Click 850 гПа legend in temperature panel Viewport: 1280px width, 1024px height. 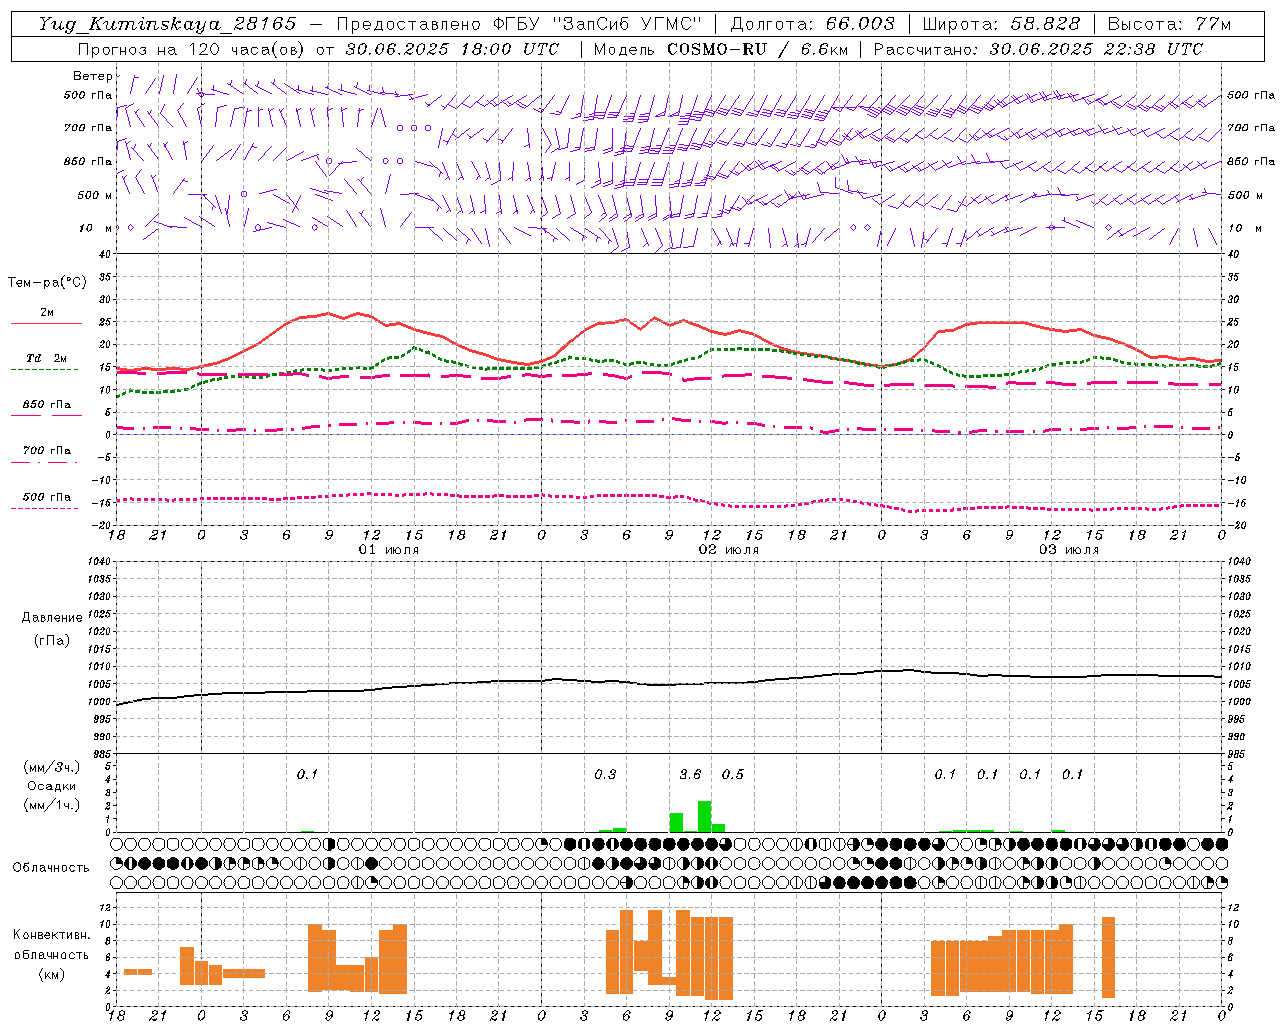[47, 405]
